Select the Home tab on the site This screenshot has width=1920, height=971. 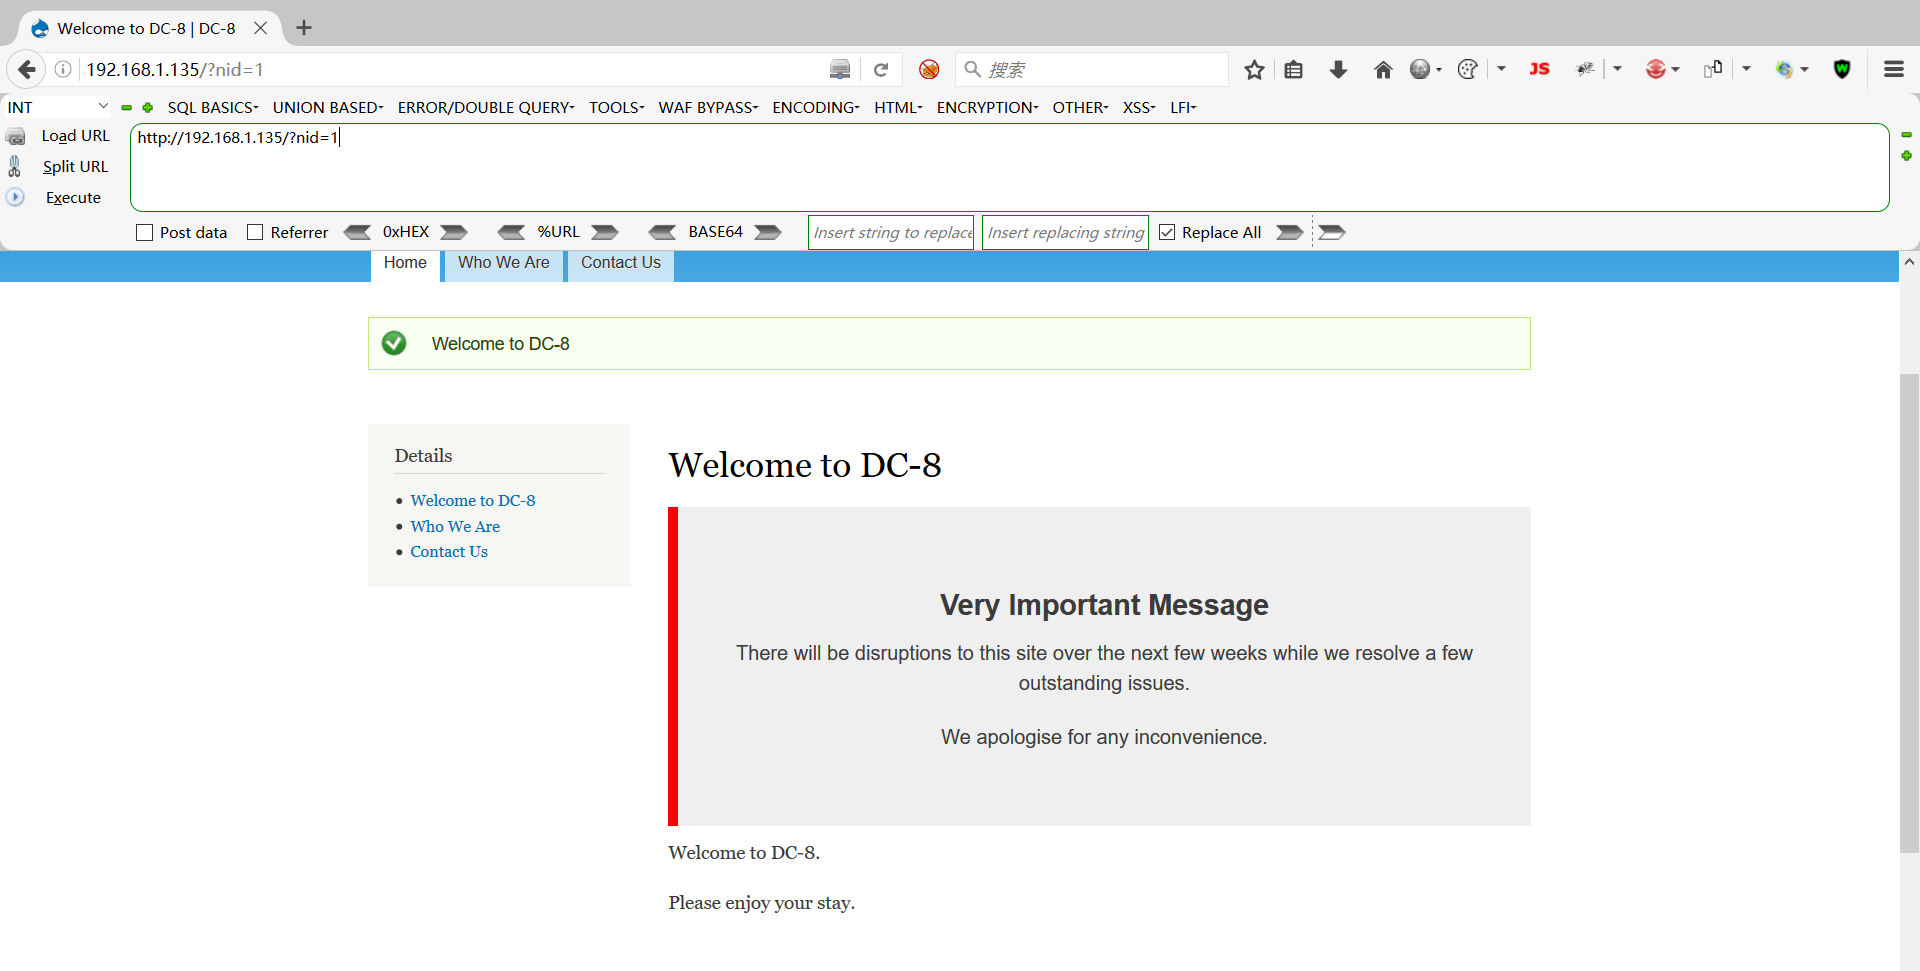coord(405,265)
